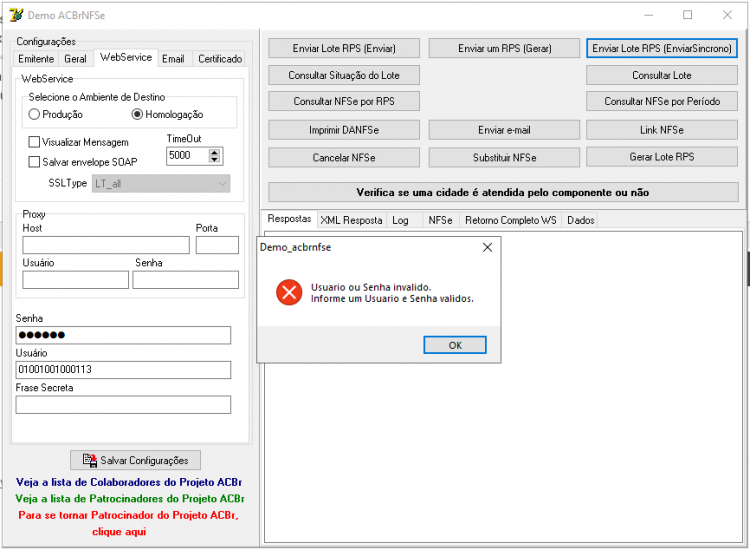Screen dimensions: 750x550
Task: Close the Demo ACBrNFSe main window
Action: tap(727, 15)
